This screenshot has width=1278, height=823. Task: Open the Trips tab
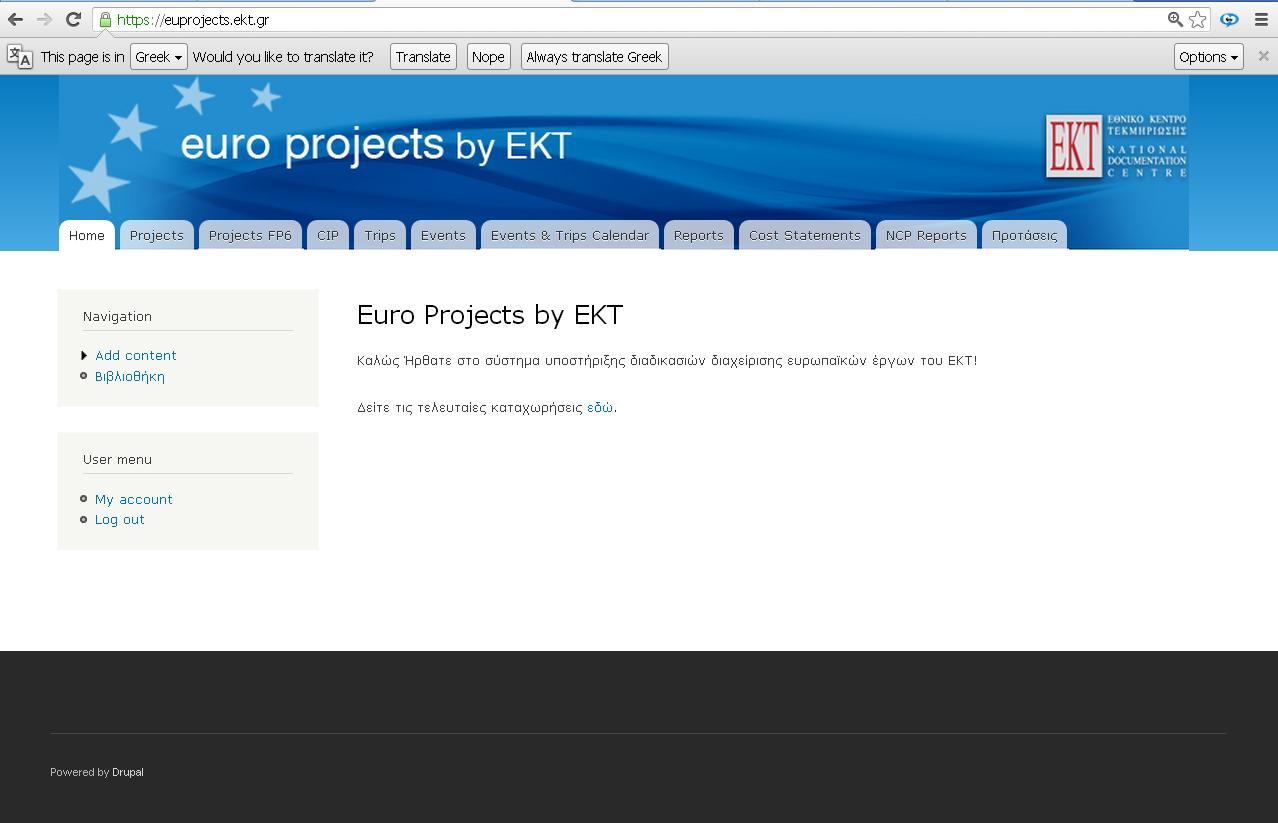[x=380, y=235]
